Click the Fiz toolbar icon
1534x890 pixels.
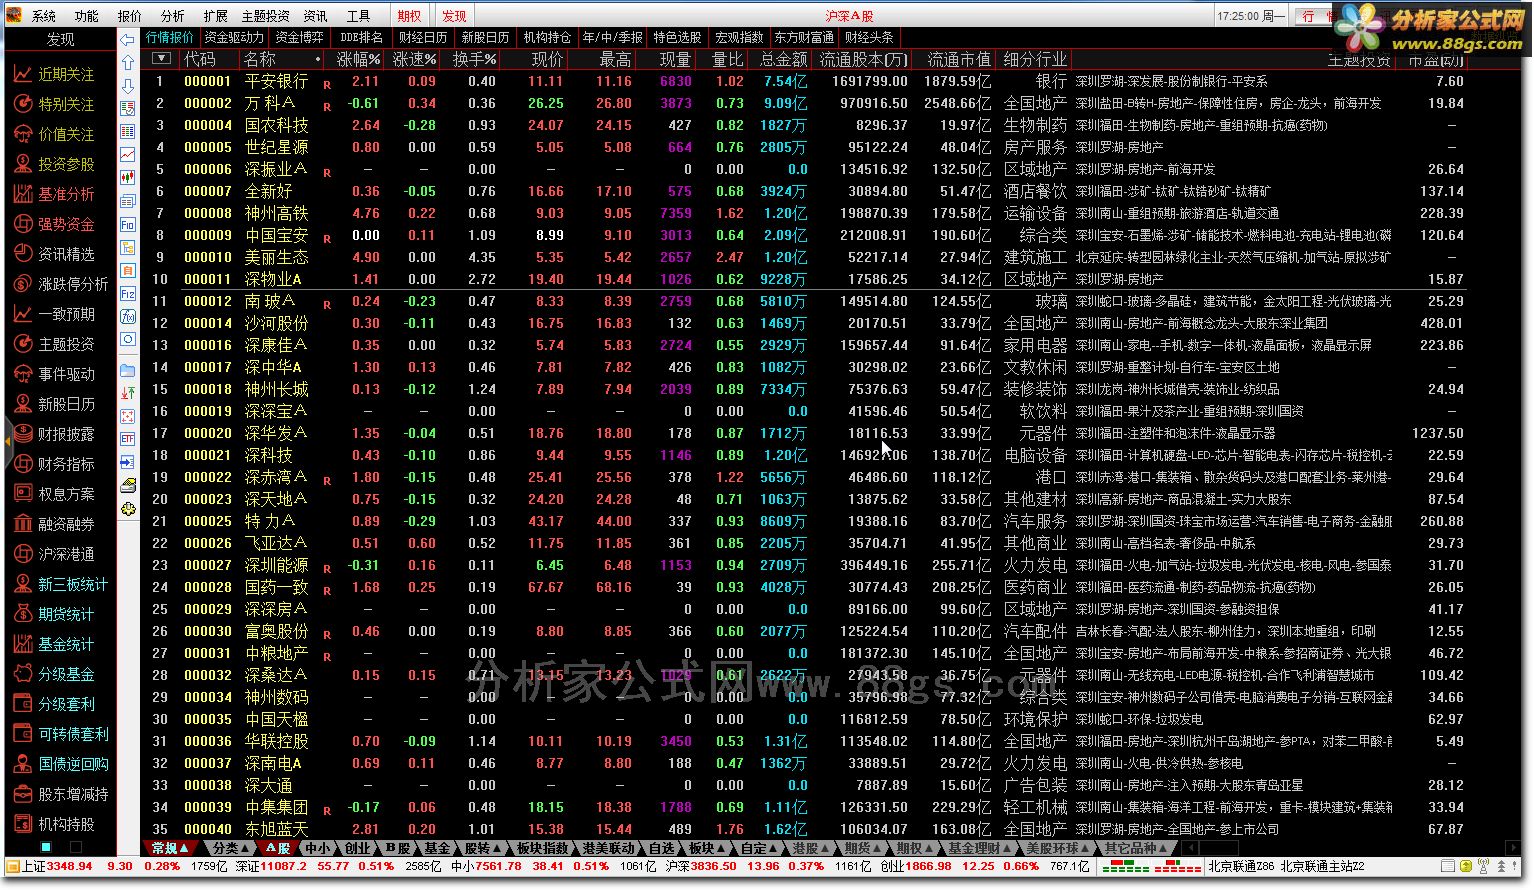[127, 294]
